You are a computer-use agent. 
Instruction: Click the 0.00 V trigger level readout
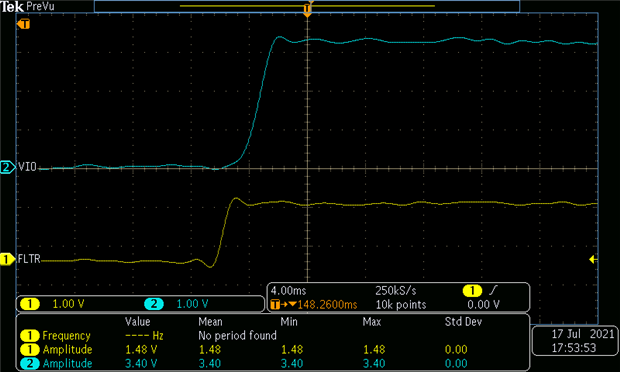(x=483, y=304)
